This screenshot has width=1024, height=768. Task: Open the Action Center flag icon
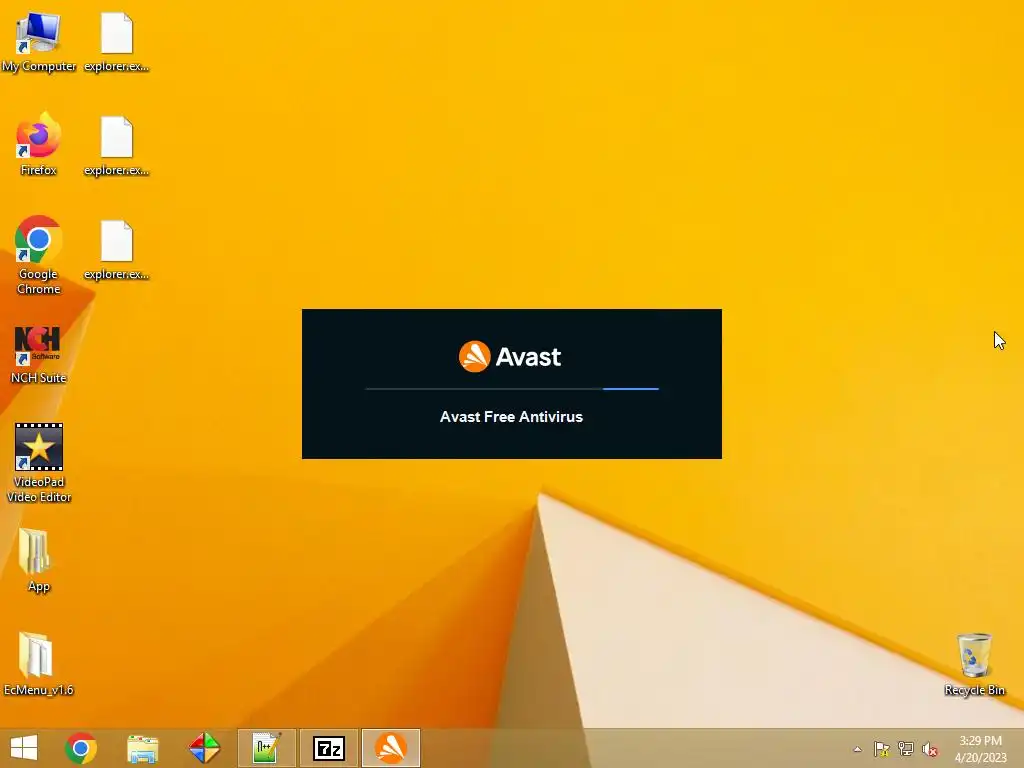click(881, 749)
